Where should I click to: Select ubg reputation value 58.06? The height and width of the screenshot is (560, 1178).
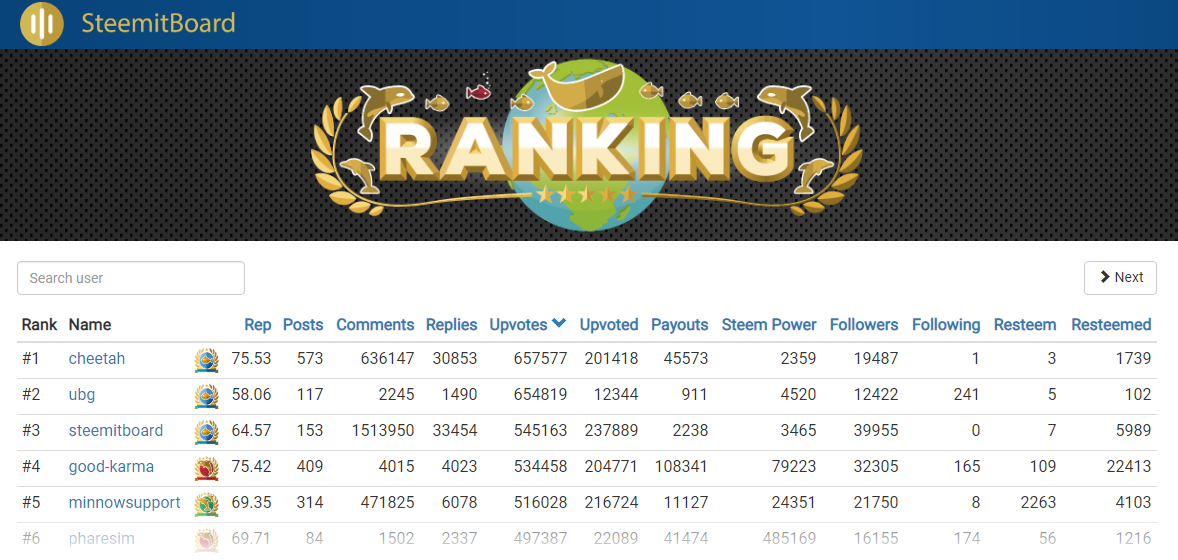[252, 395]
